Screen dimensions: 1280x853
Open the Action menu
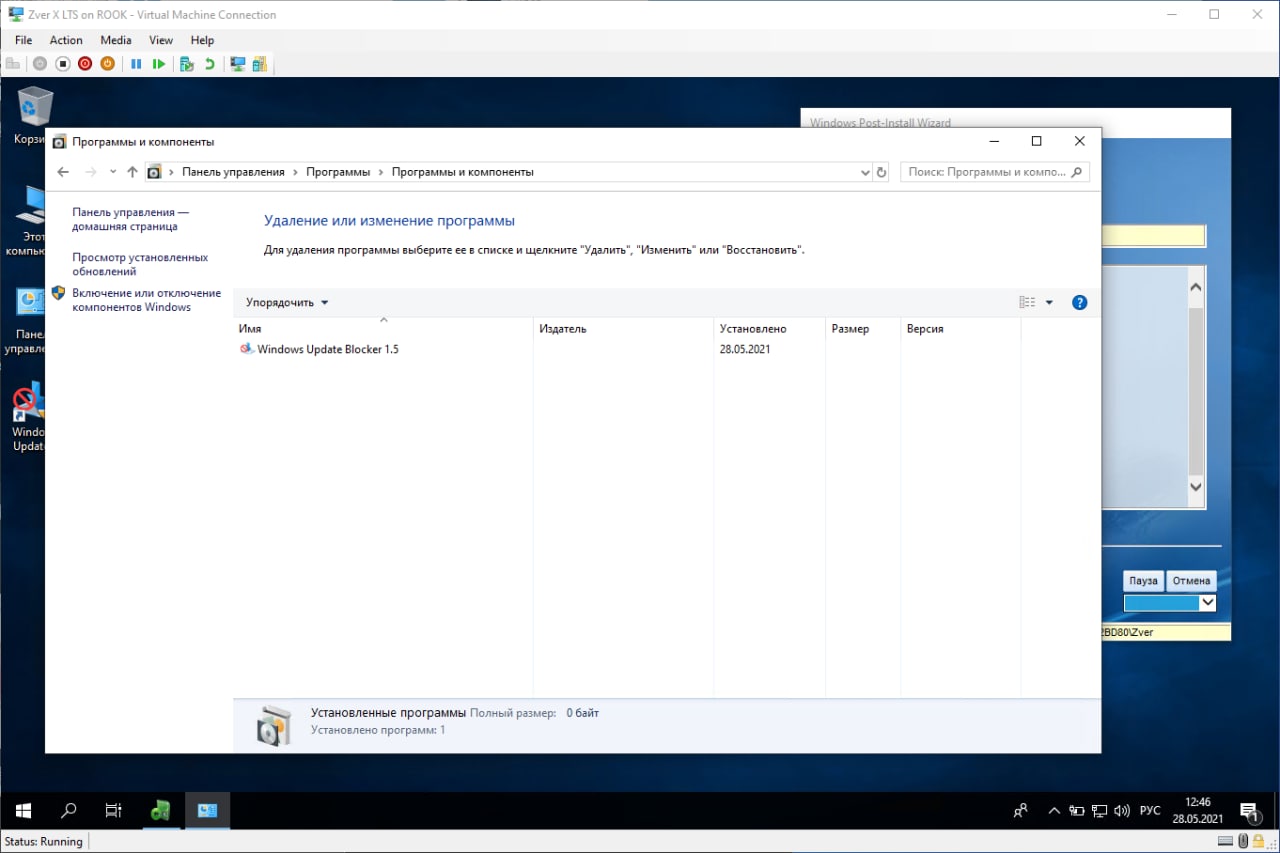point(66,40)
